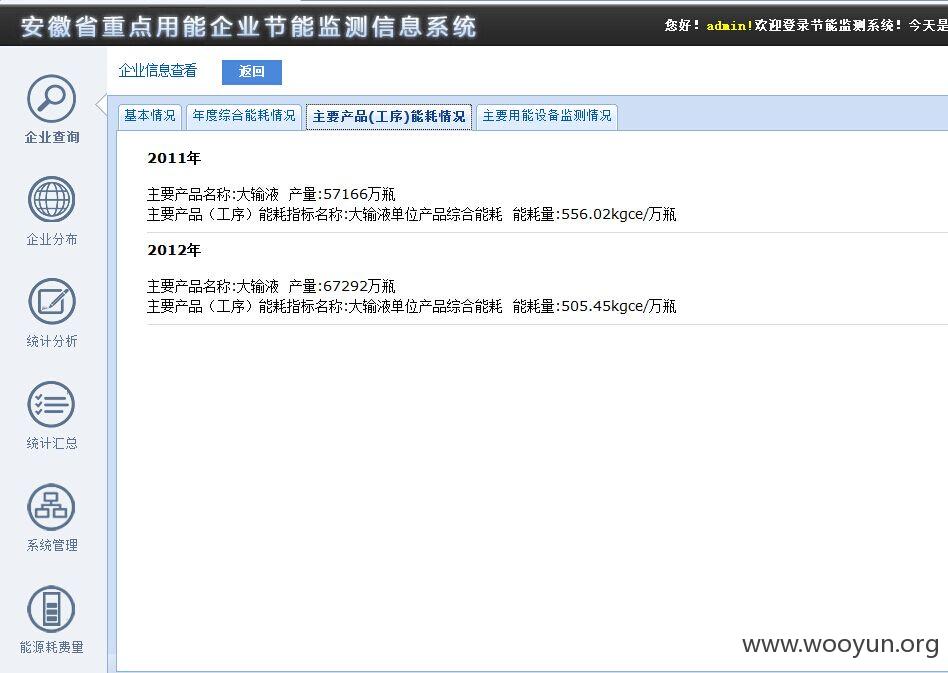Image resolution: width=948 pixels, height=673 pixels.
Task: Click the 产量:57166万瓶 value
Action: (x=342, y=194)
